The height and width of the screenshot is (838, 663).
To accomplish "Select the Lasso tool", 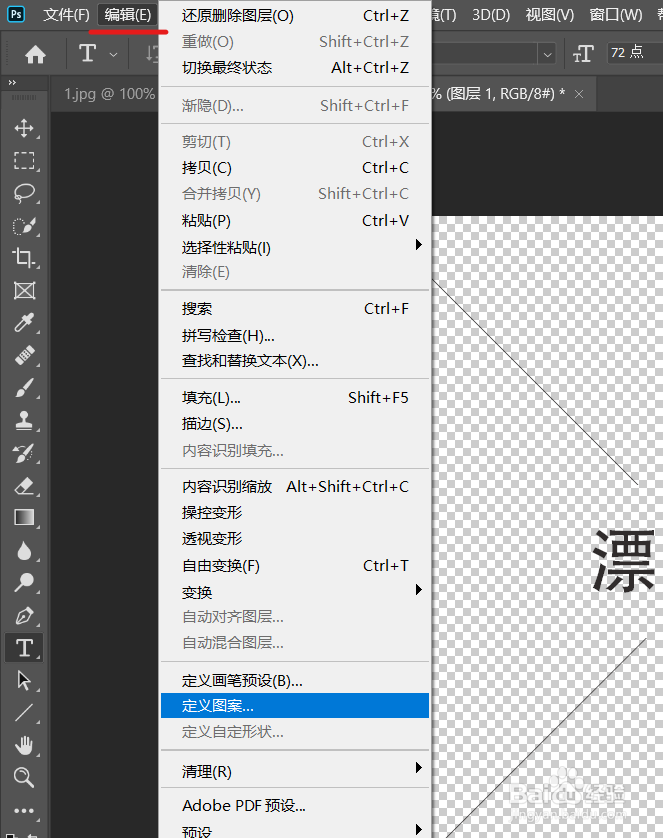I will [x=24, y=193].
